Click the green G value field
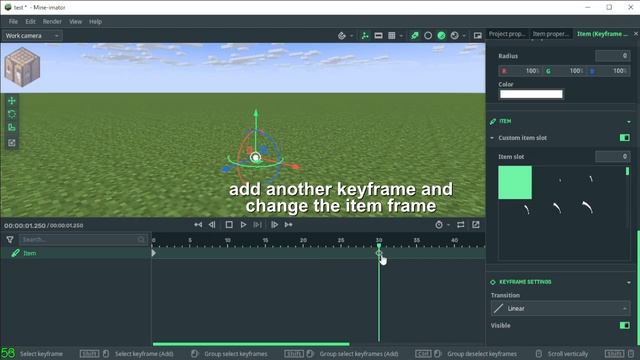The height and width of the screenshot is (360, 640). click(x=564, y=71)
